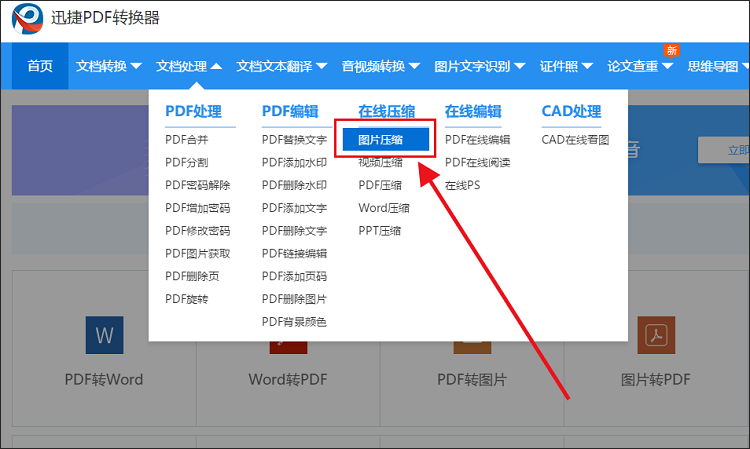Choose PDF密码解除 option
This screenshot has height=449, width=750.
click(x=198, y=185)
